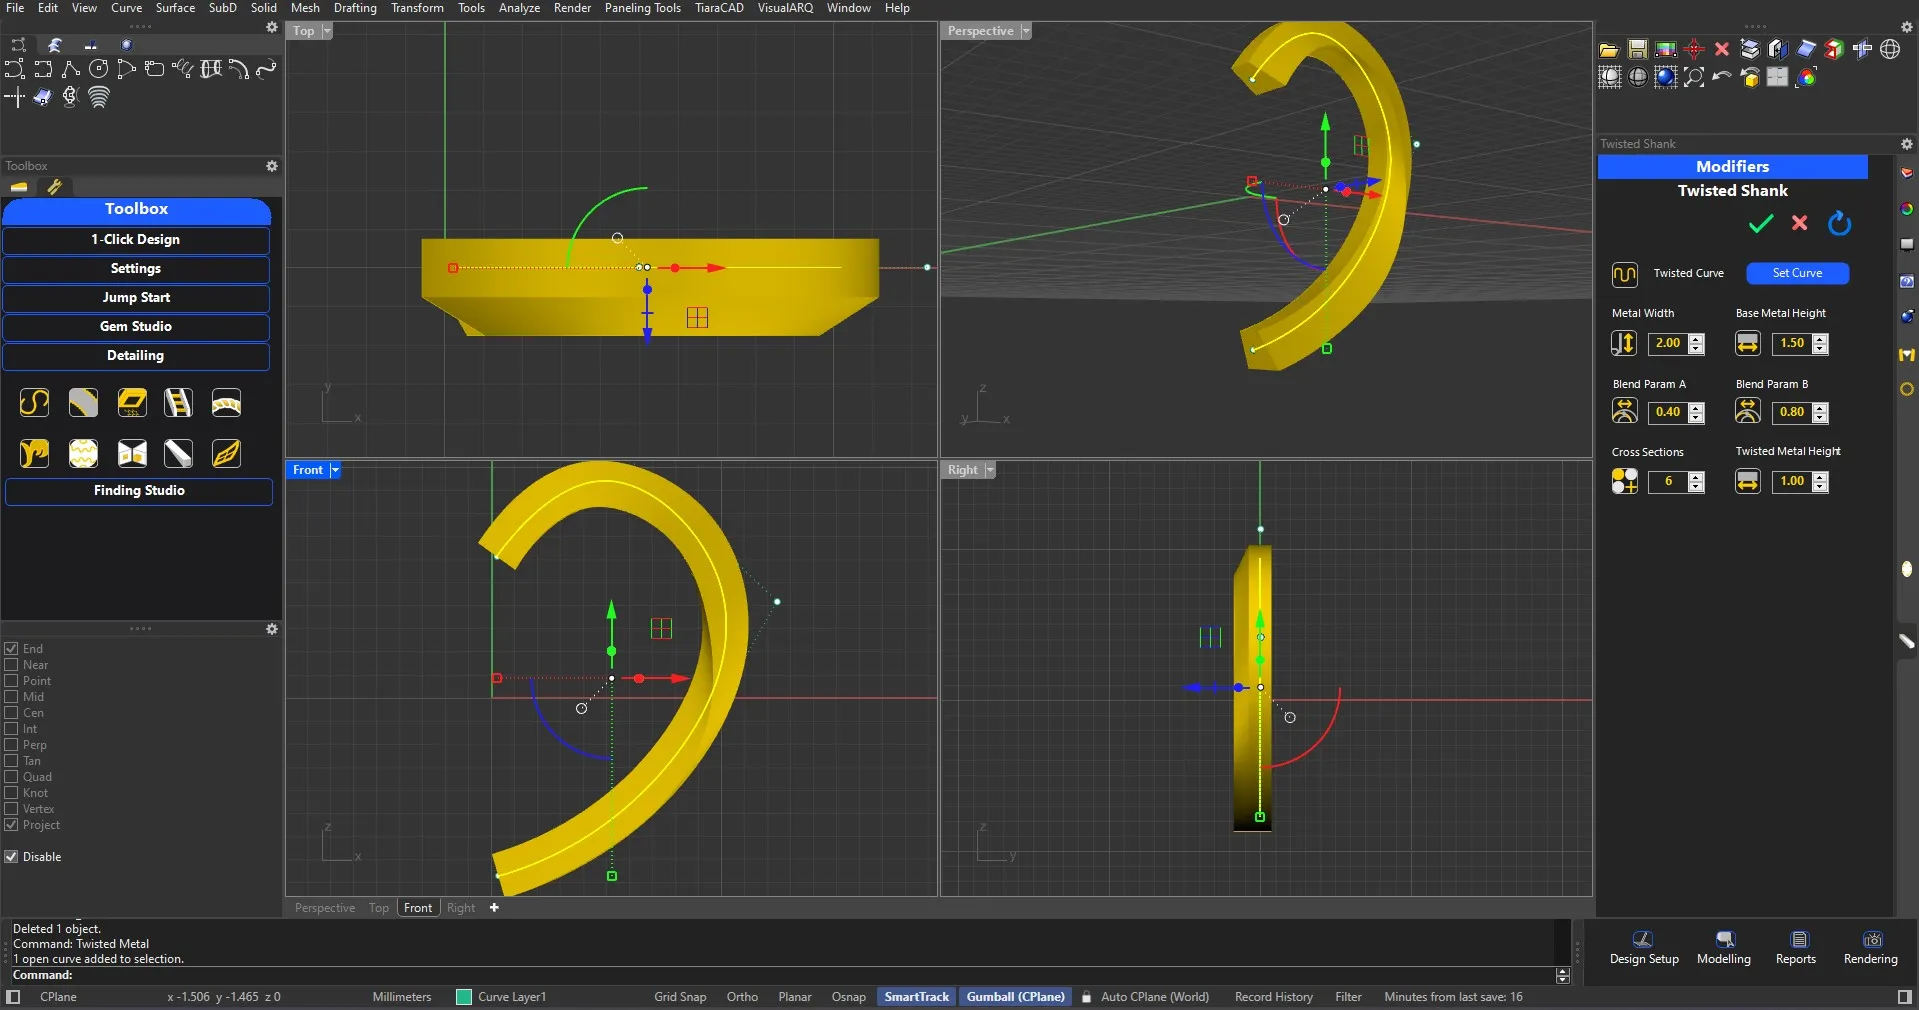Open the Reports panel icon

(1799, 940)
